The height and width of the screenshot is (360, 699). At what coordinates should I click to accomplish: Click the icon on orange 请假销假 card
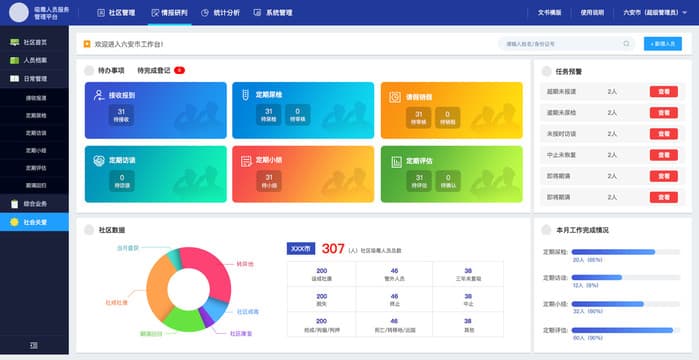(x=395, y=97)
